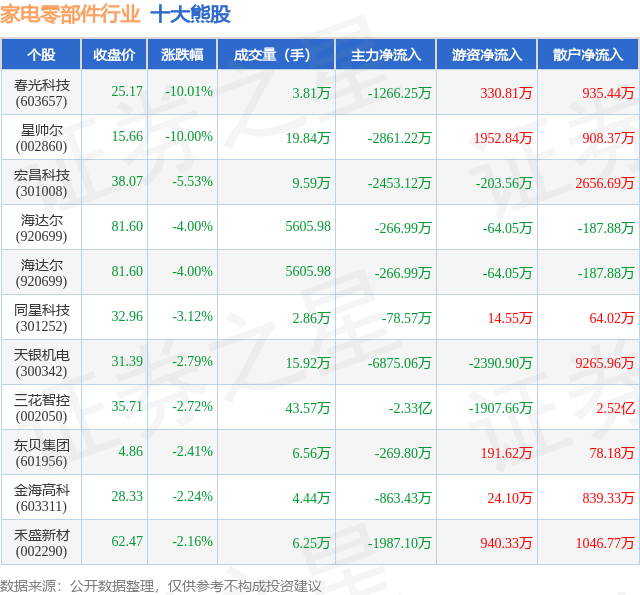Click the 游资净流入 column header

coord(487,55)
